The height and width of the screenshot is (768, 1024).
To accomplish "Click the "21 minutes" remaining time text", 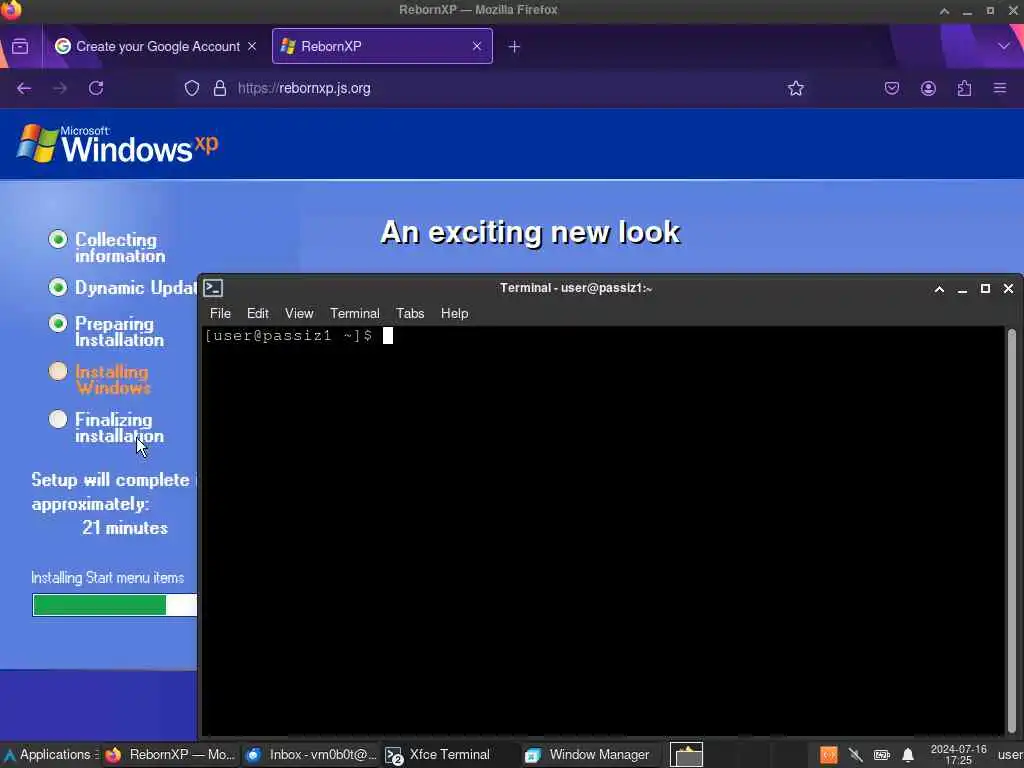I will point(125,528).
